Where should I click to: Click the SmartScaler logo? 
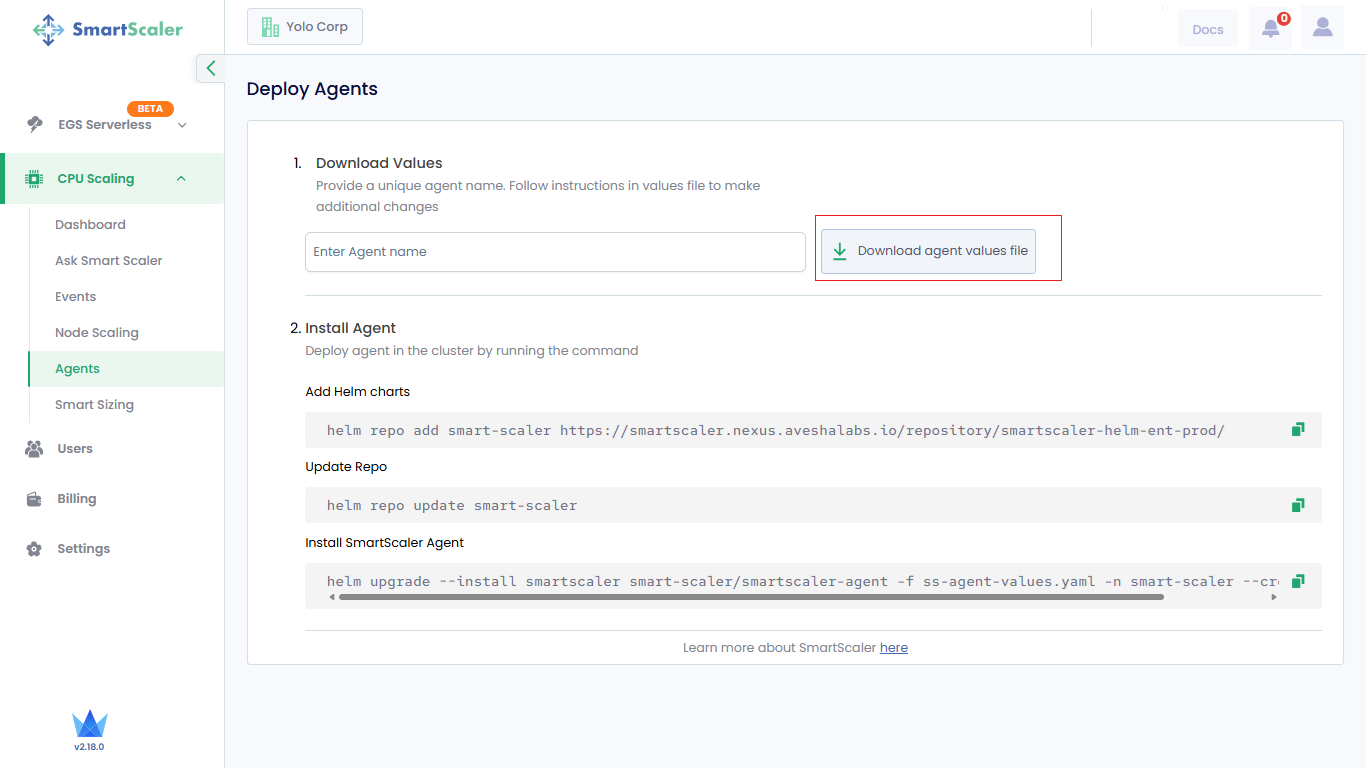(x=108, y=29)
